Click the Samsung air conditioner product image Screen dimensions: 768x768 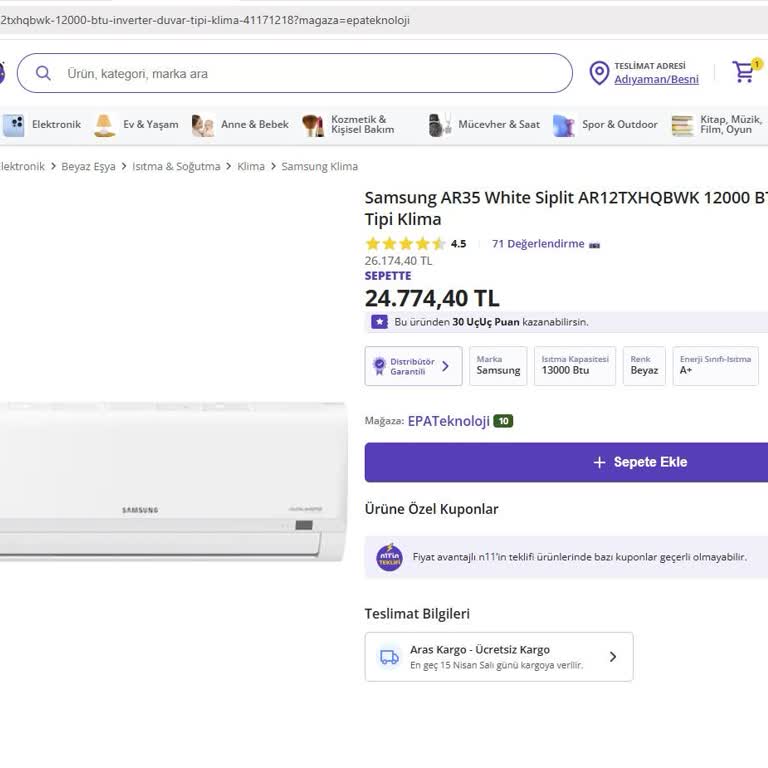(173, 481)
